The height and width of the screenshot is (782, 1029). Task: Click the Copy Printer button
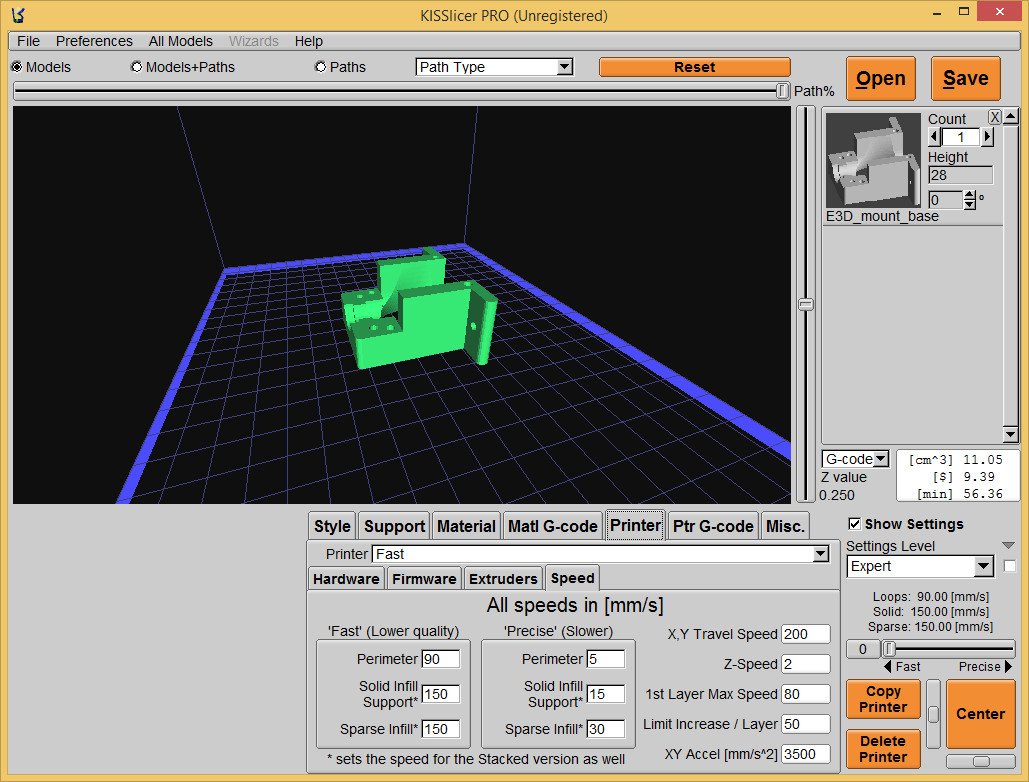point(883,699)
